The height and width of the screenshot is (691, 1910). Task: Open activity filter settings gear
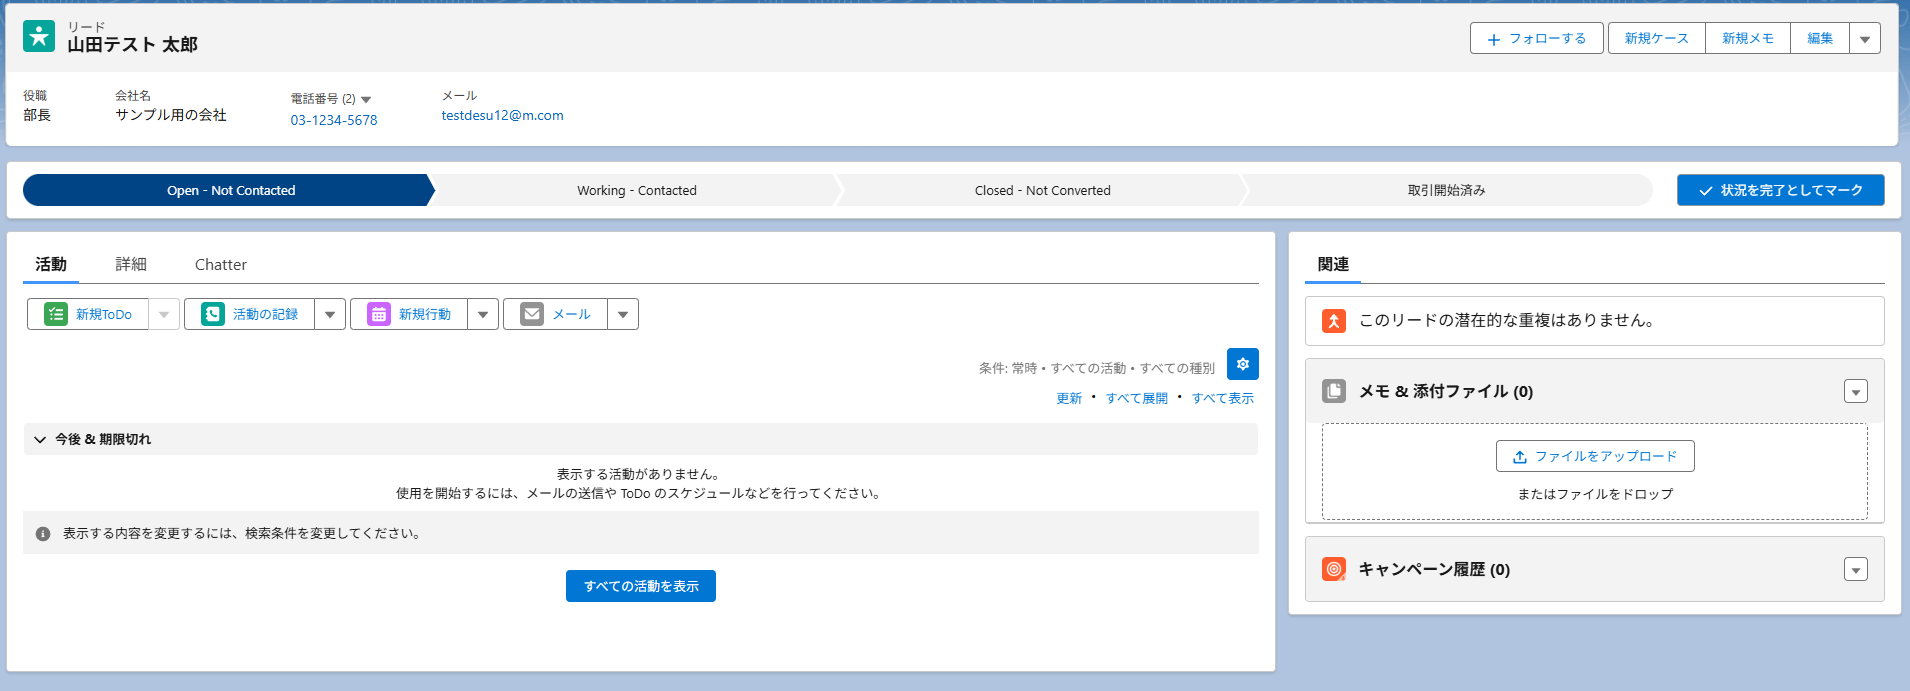tap(1243, 364)
